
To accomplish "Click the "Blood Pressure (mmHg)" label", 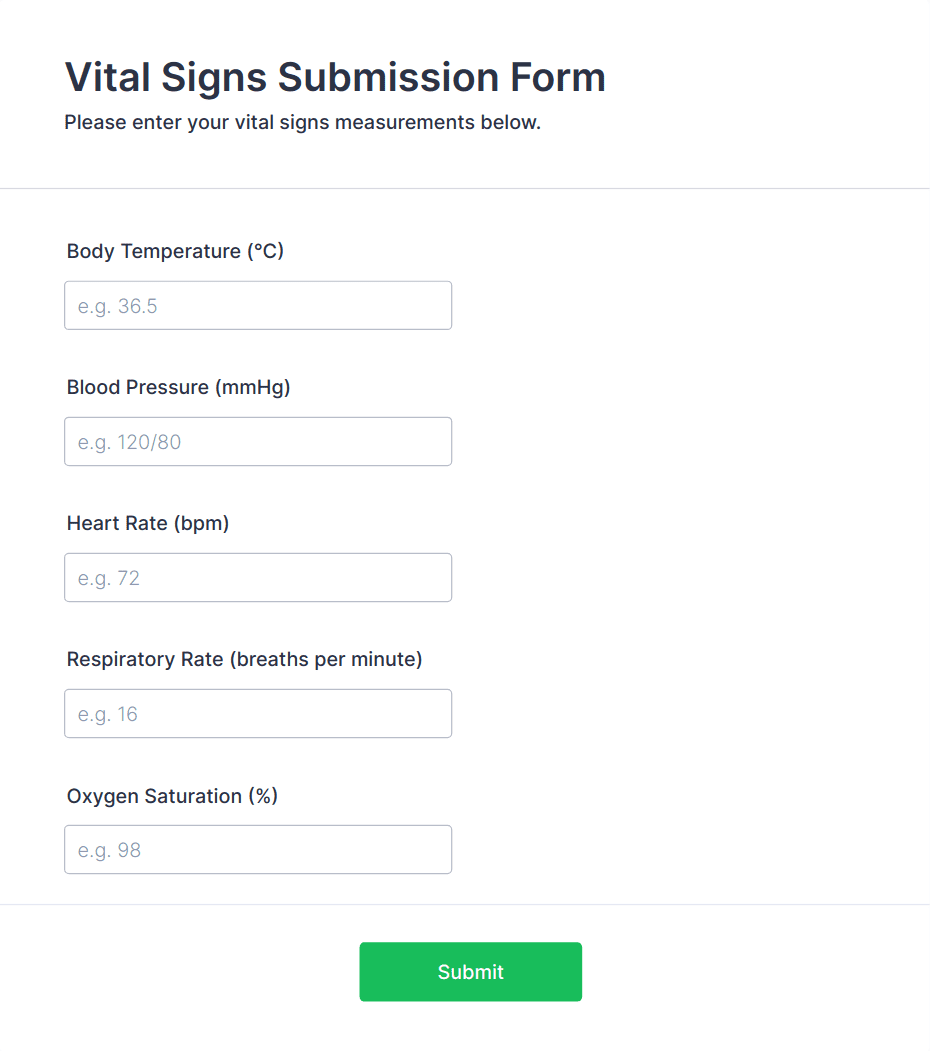I will (178, 387).
